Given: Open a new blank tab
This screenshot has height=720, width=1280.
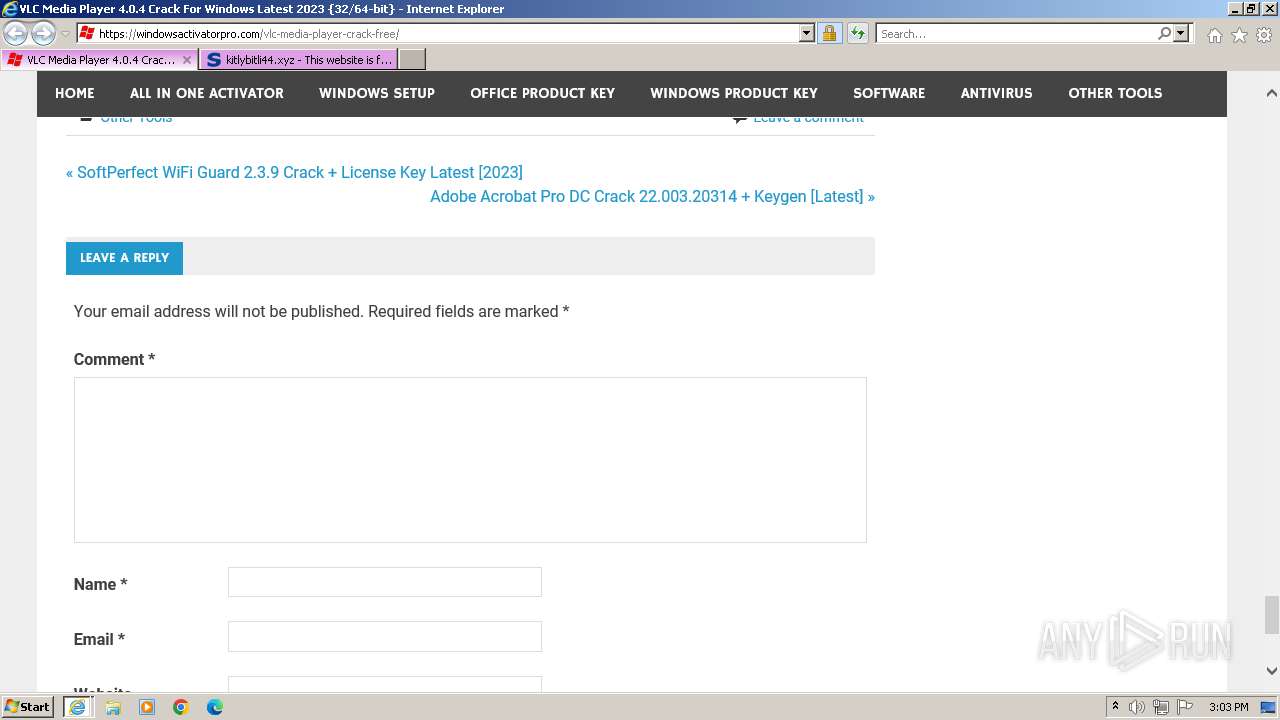Looking at the screenshot, I should pyautogui.click(x=412, y=60).
